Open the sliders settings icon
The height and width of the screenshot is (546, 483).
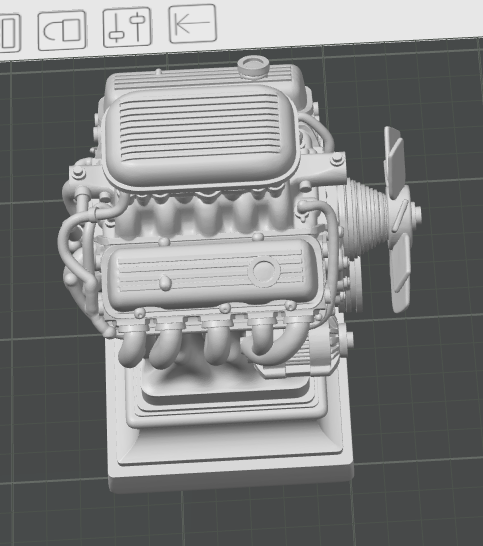point(127,27)
